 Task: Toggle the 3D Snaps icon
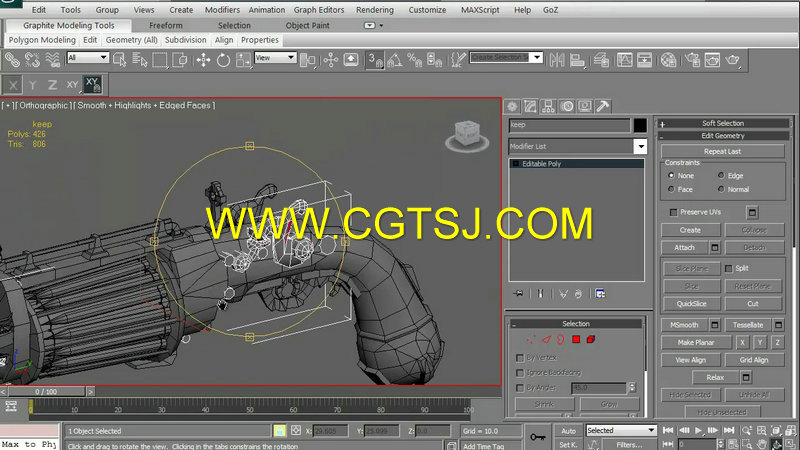[375, 60]
